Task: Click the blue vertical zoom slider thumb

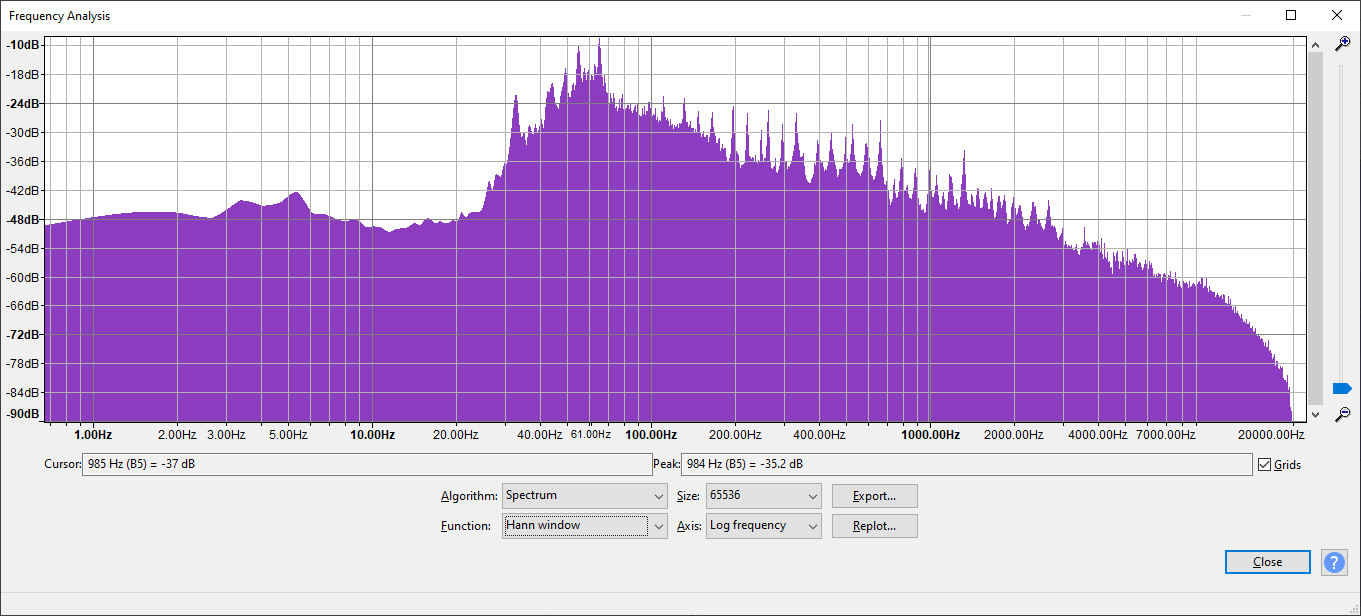Action: click(x=1342, y=388)
